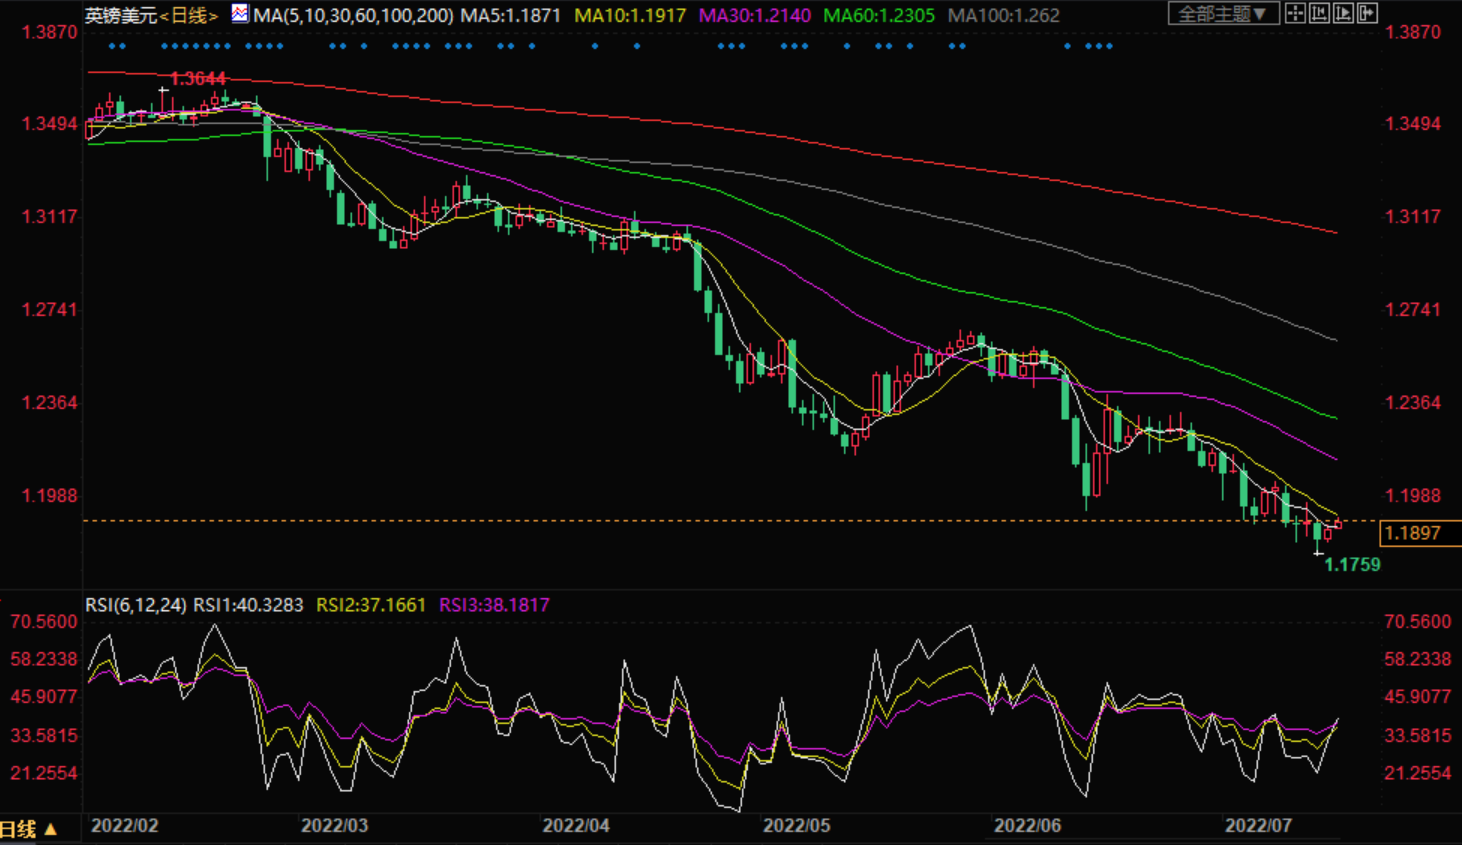Select the 英镑美元 symbol name
The height and width of the screenshot is (845, 1462).
tap(120, 16)
